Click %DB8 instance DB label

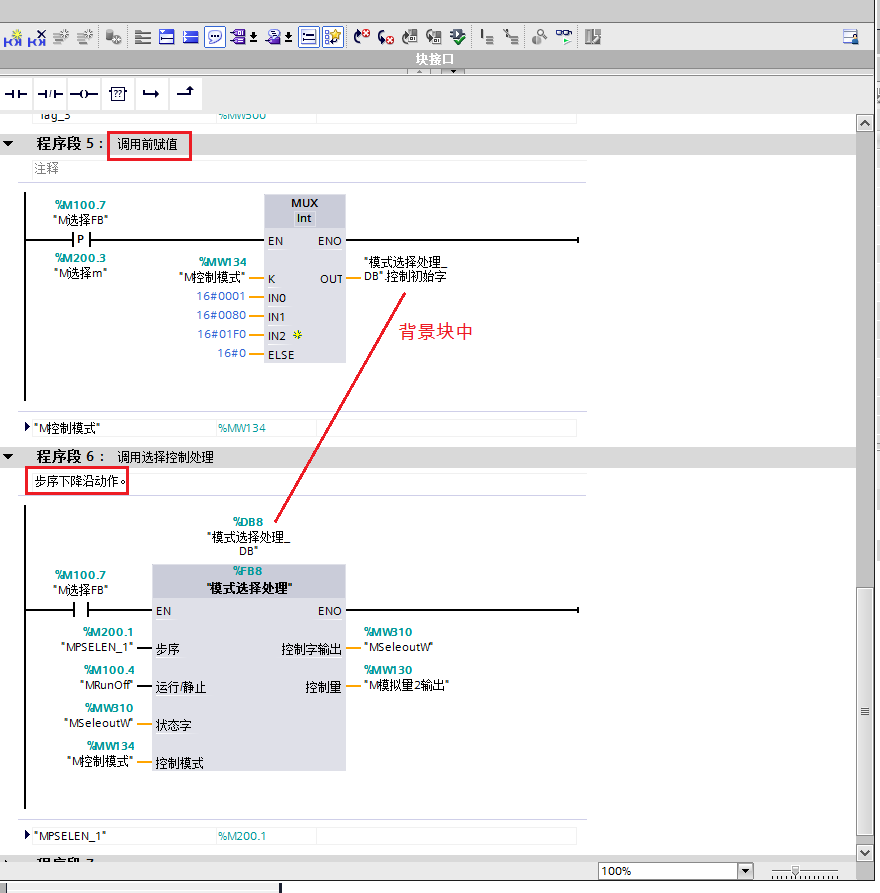click(248, 522)
